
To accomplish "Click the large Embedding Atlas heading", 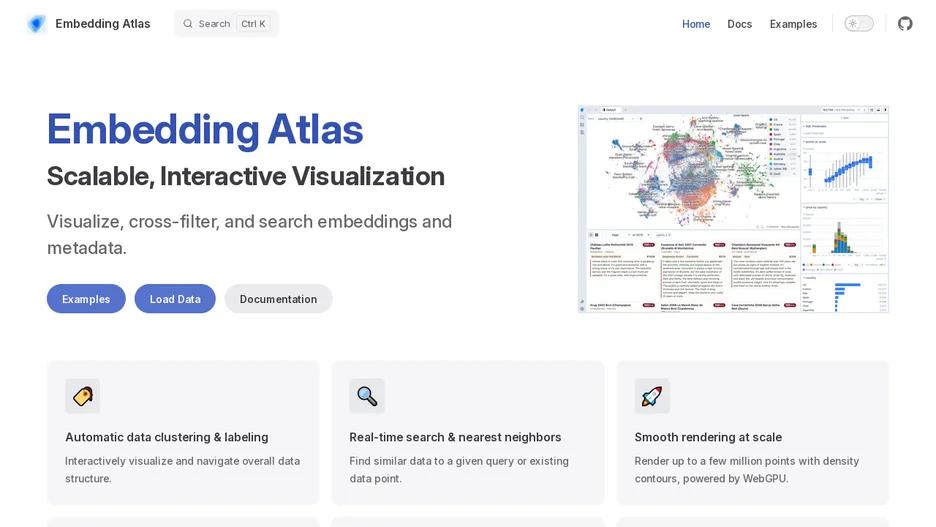I will (205, 130).
